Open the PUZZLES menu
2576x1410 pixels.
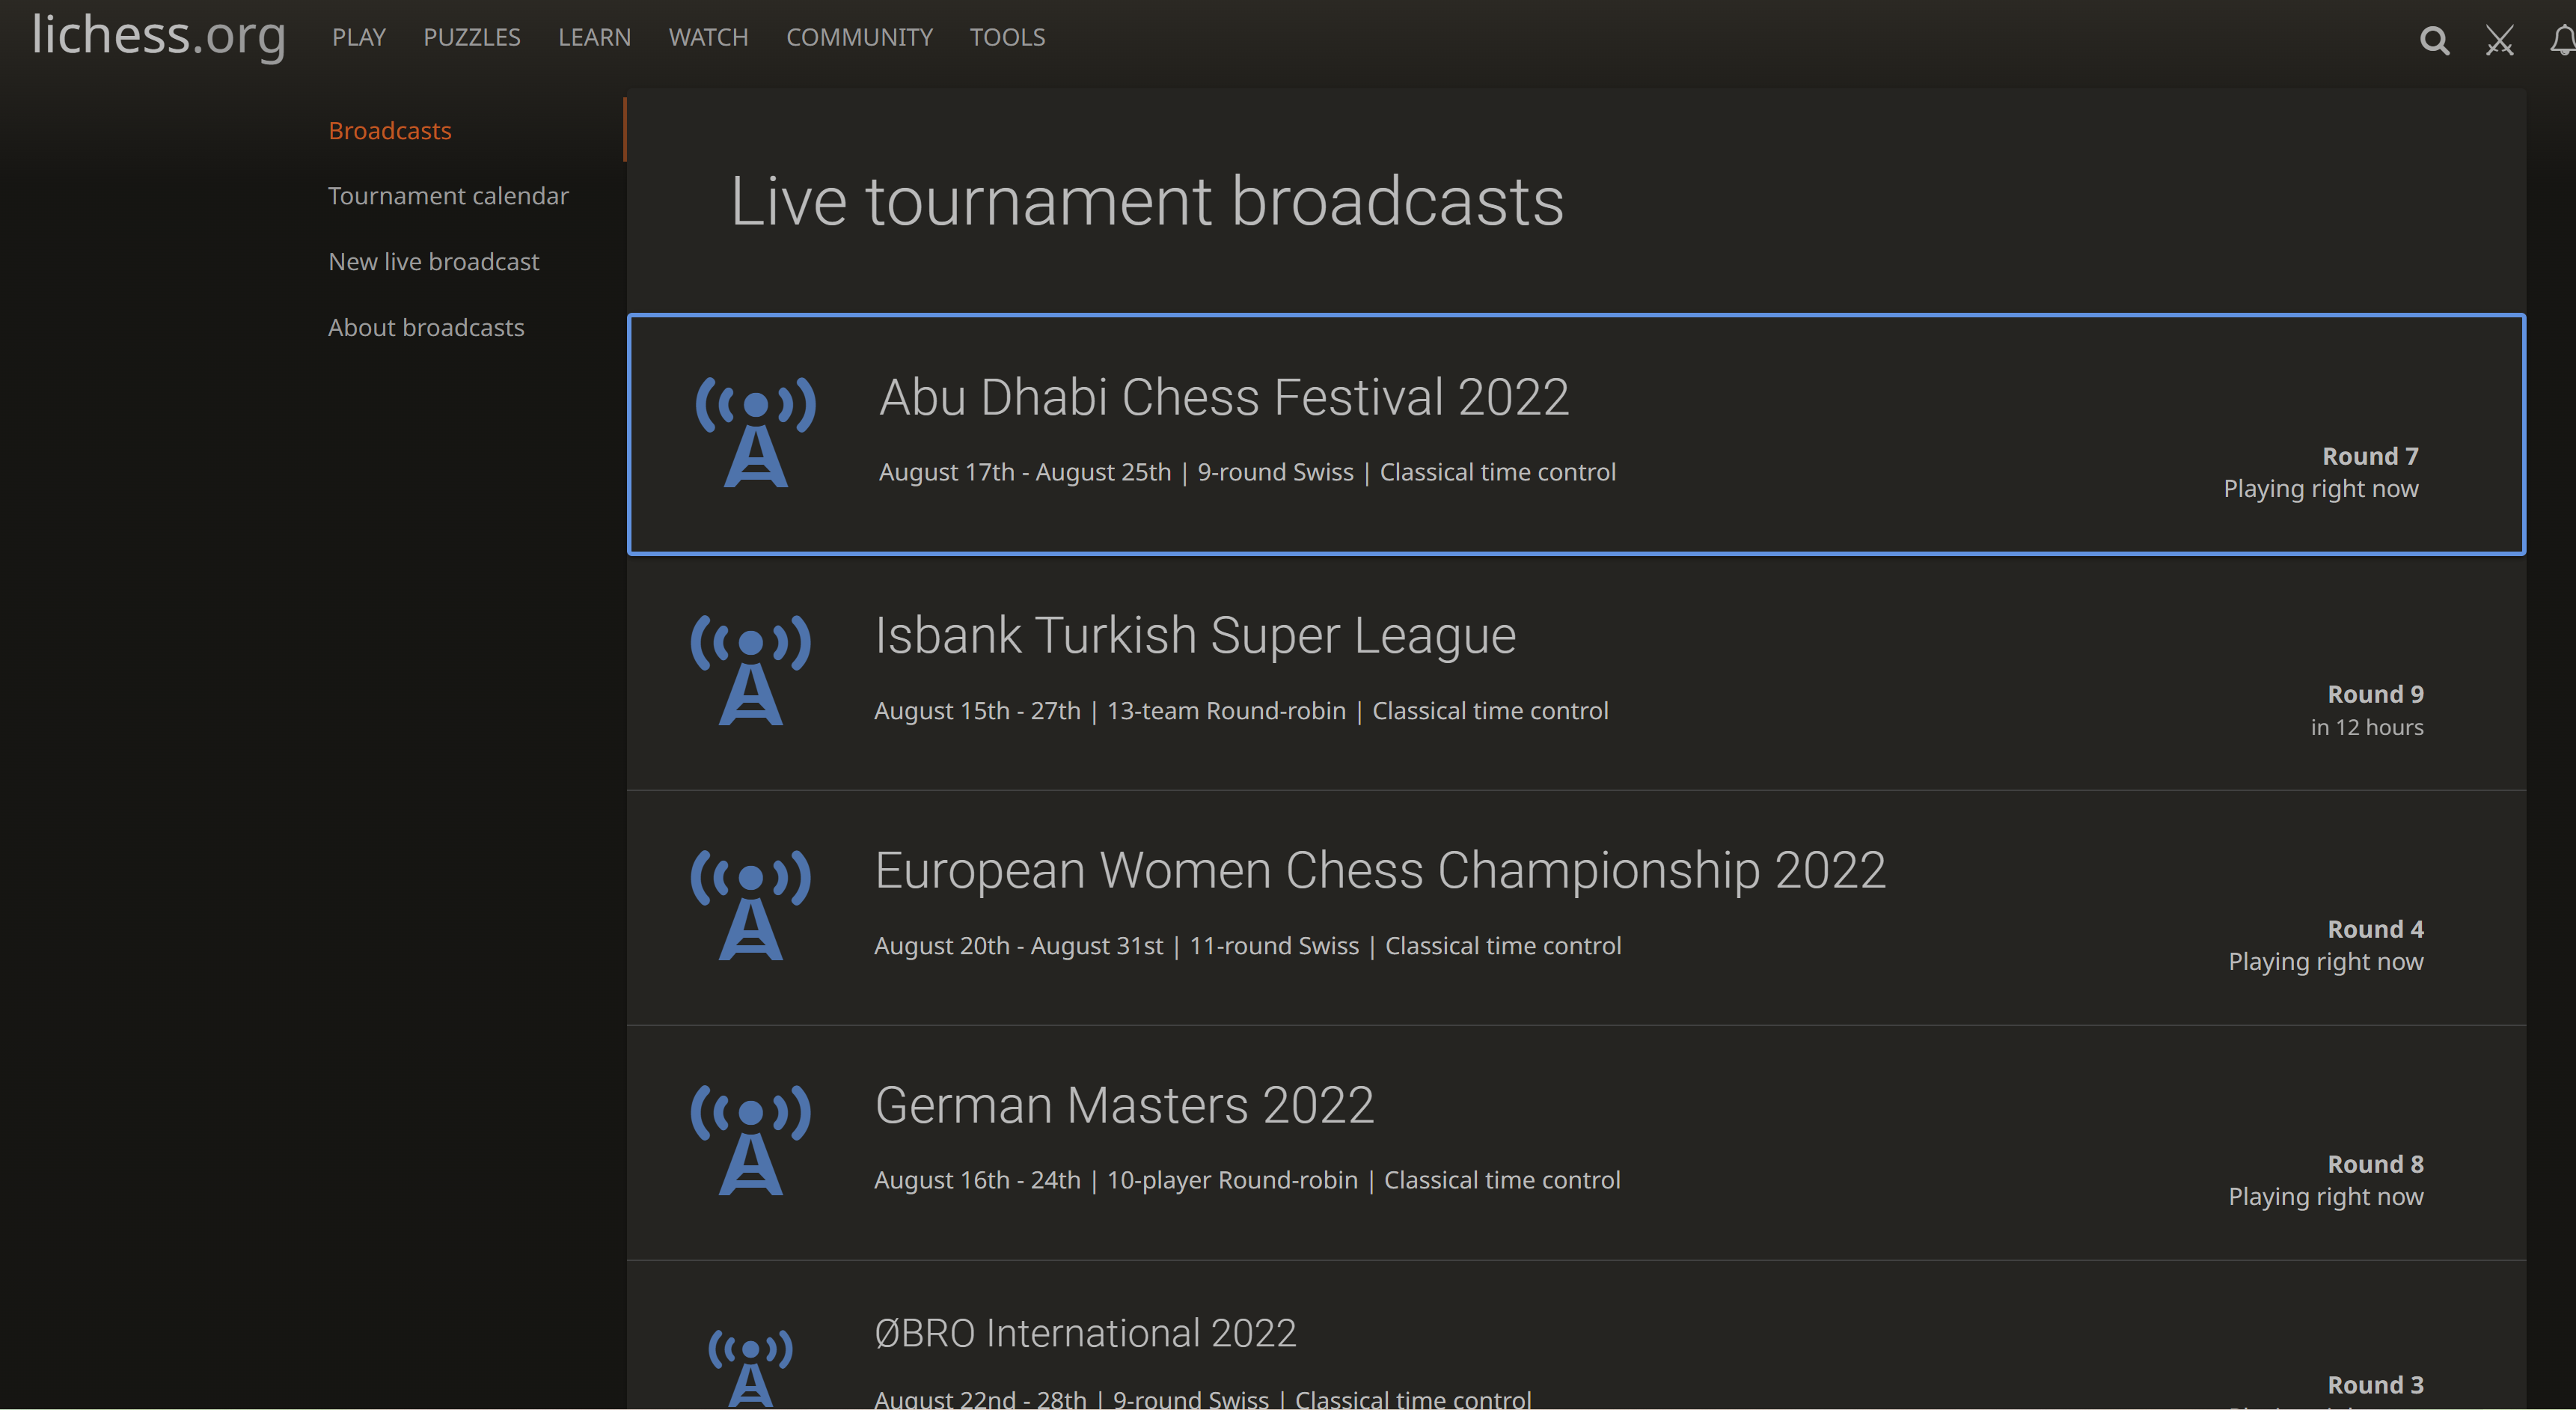pyautogui.click(x=472, y=37)
